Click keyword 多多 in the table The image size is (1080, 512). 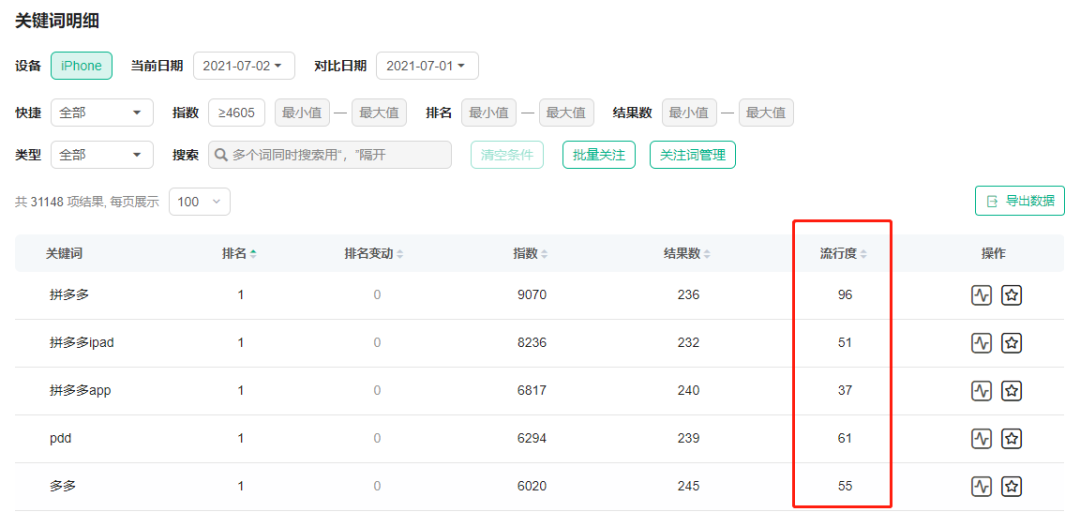click(63, 486)
